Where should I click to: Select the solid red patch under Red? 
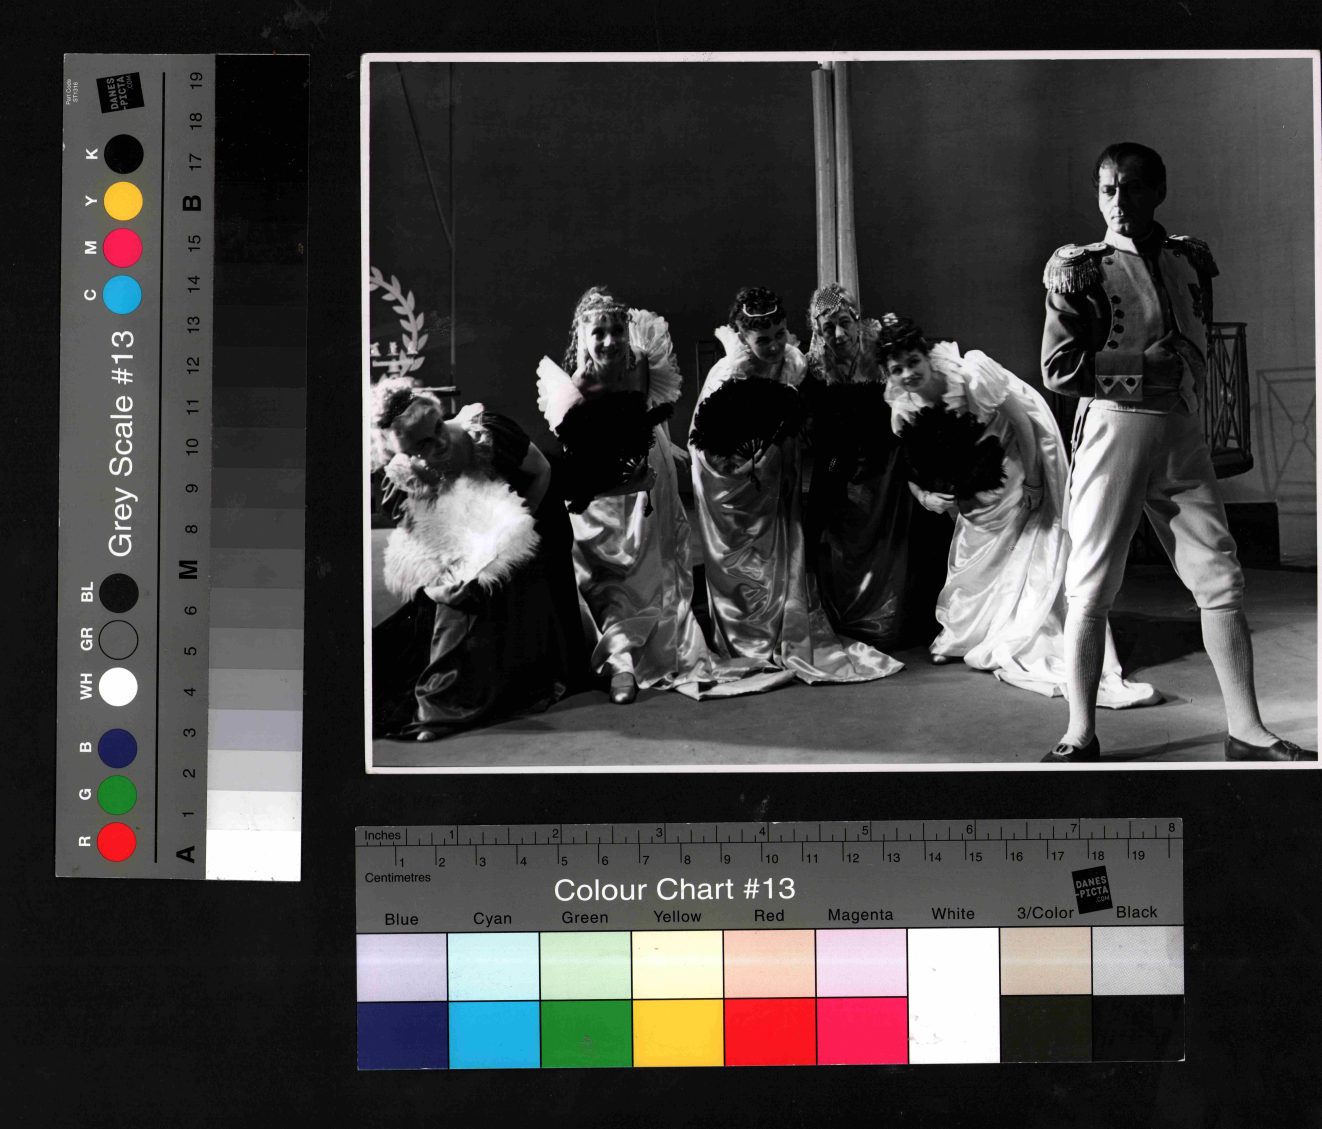769,1032
